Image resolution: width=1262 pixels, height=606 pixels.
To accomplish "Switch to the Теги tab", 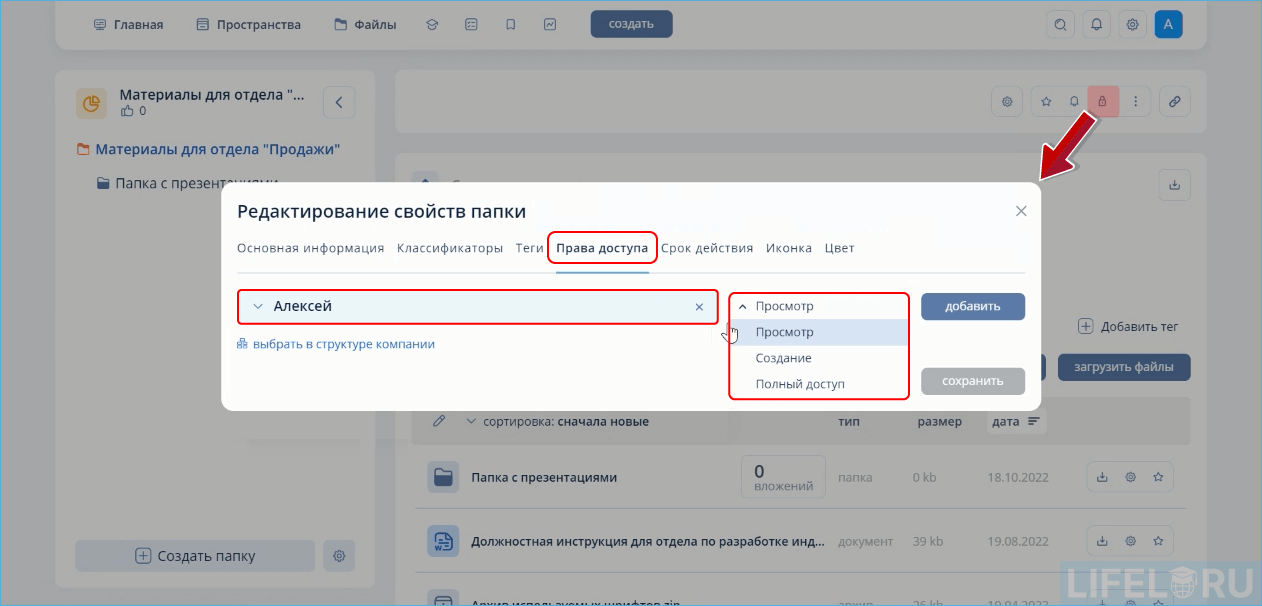I will pyautogui.click(x=529, y=247).
